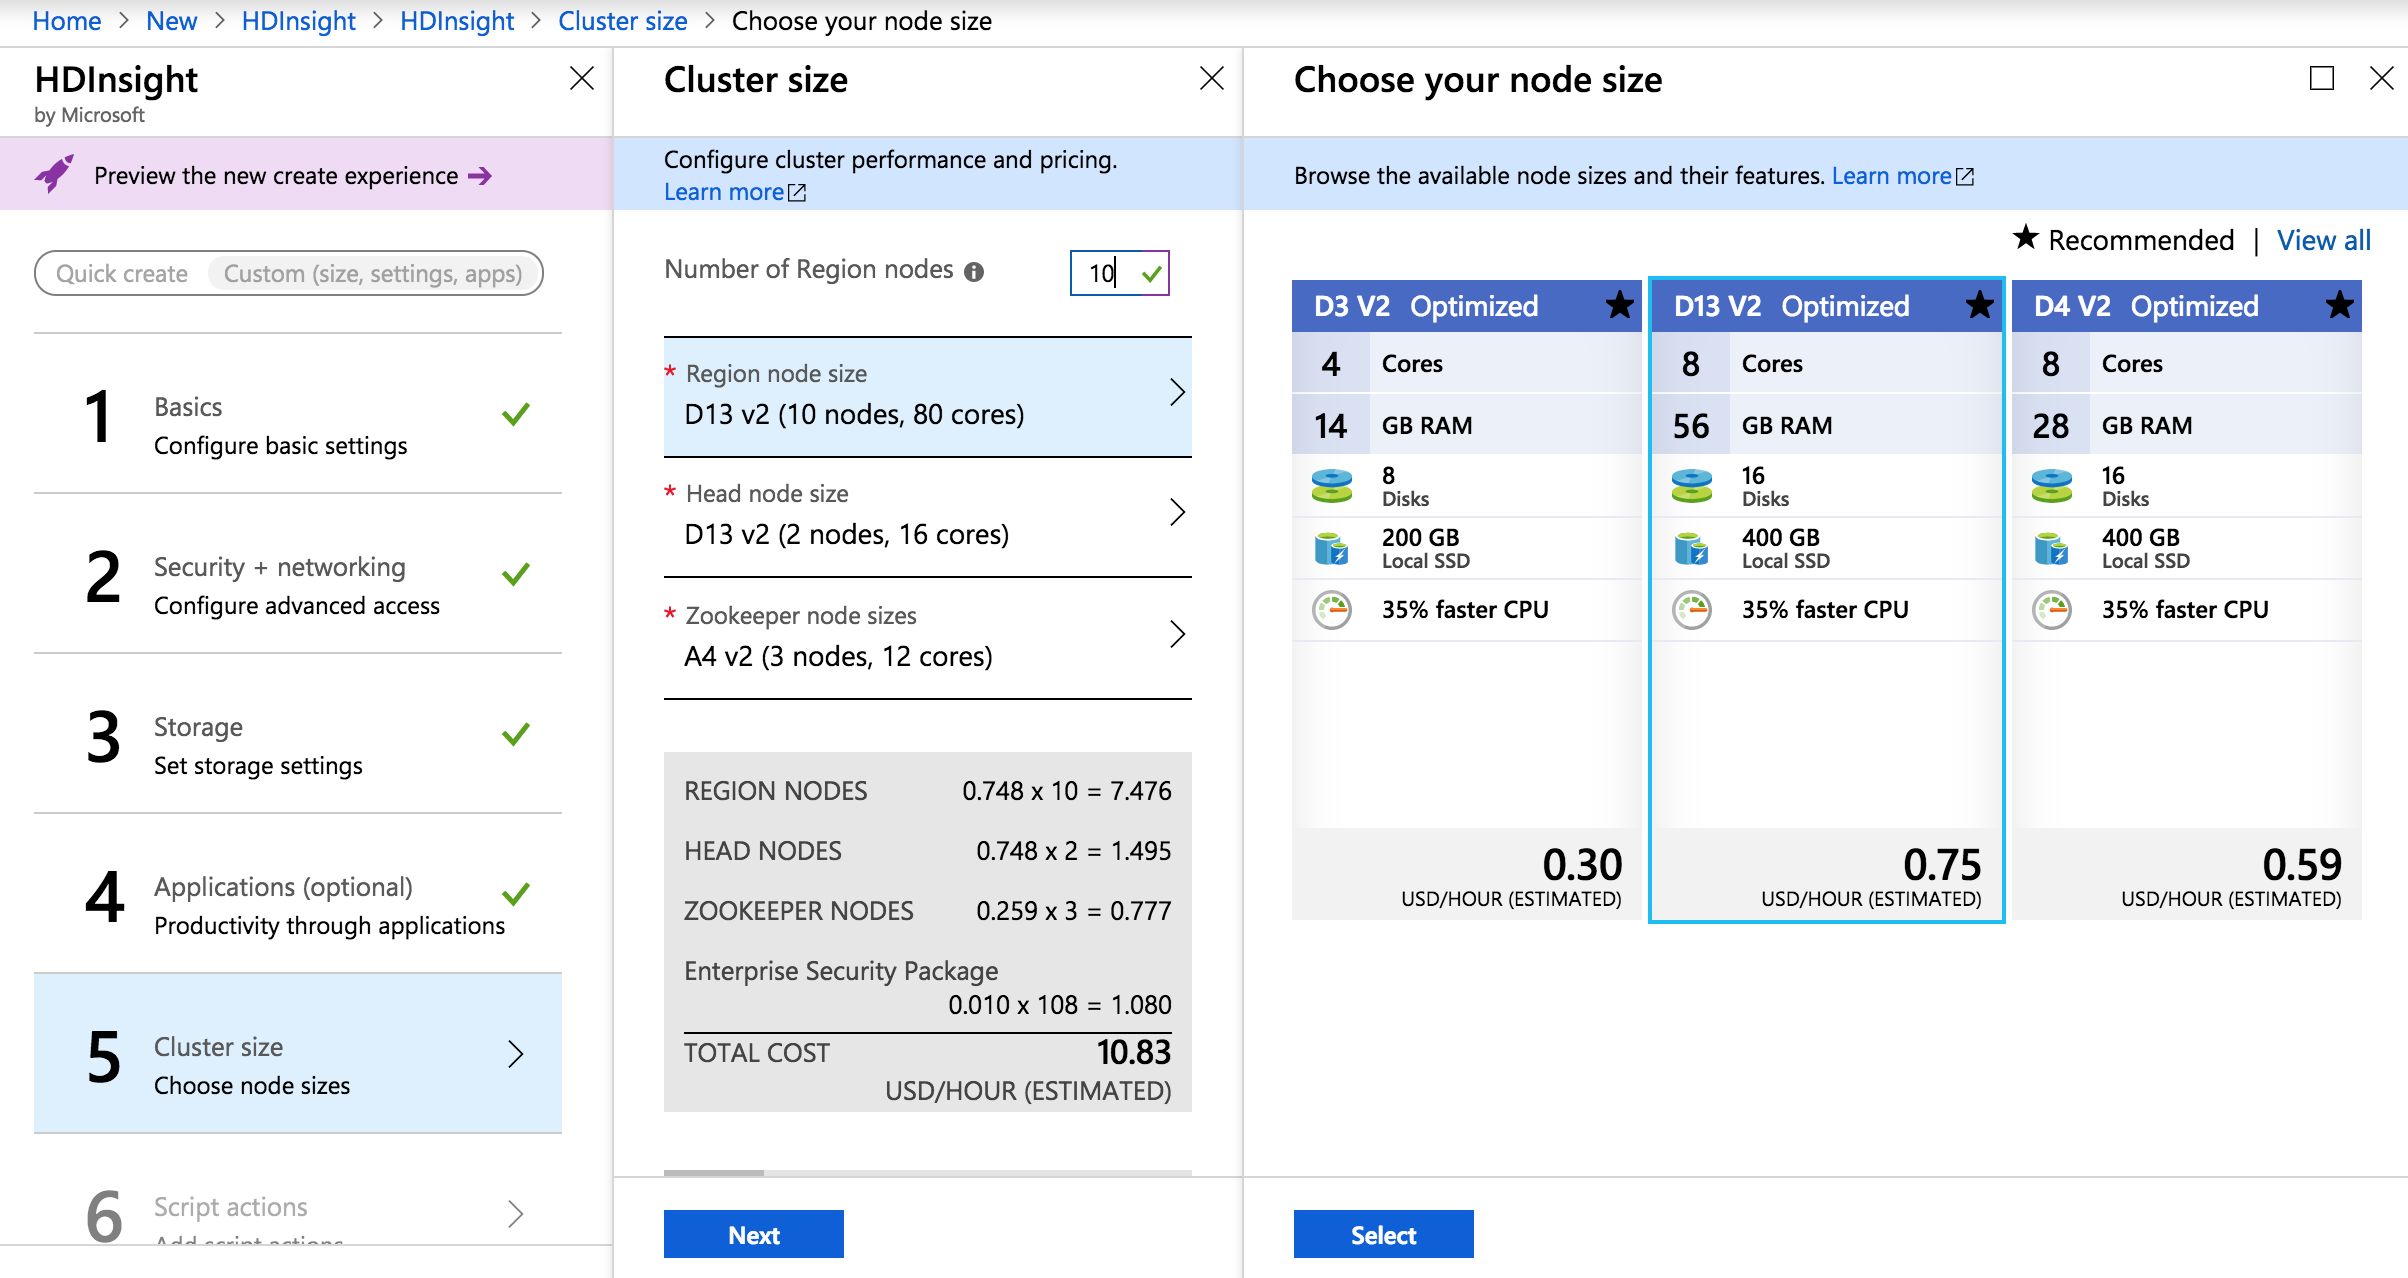Open Region node size selector
The height and width of the screenshot is (1278, 2408).
tap(928, 397)
